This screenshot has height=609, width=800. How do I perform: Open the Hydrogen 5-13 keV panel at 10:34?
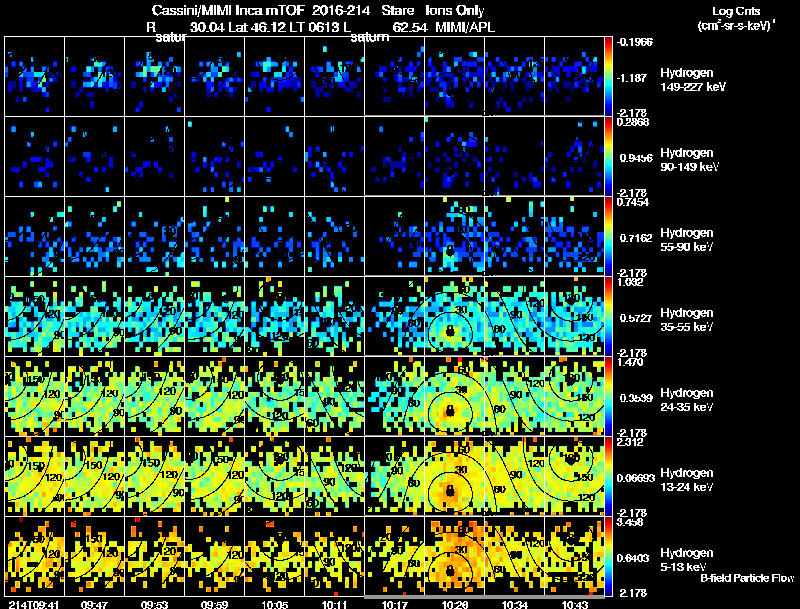click(x=514, y=556)
